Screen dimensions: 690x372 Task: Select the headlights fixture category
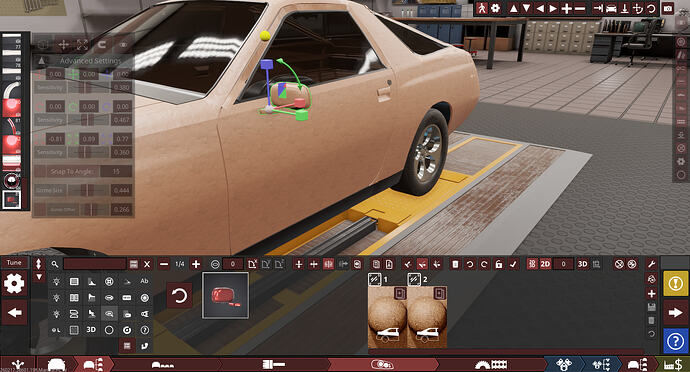(56, 281)
